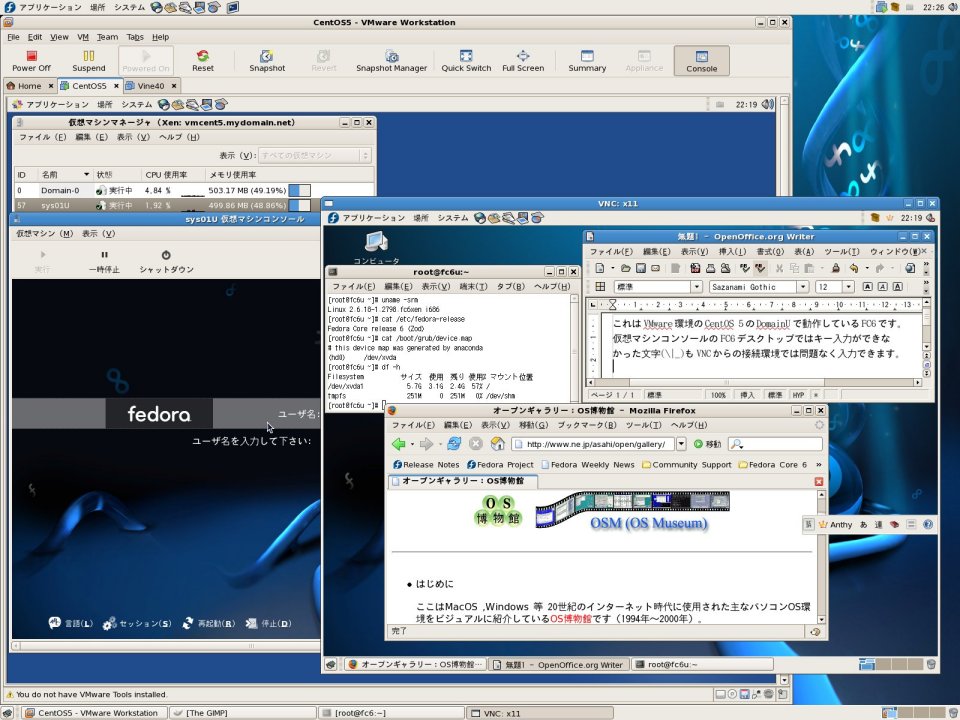Toggle bold formatting in Writer
Screen dimensions: 960x720
tap(868, 287)
